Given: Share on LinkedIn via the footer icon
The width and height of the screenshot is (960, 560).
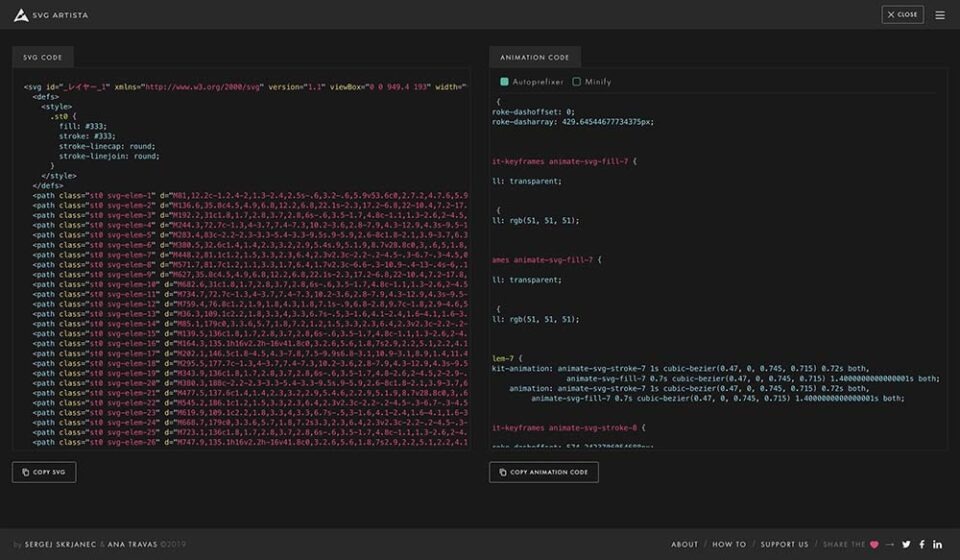Looking at the screenshot, I should click(938, 544).
